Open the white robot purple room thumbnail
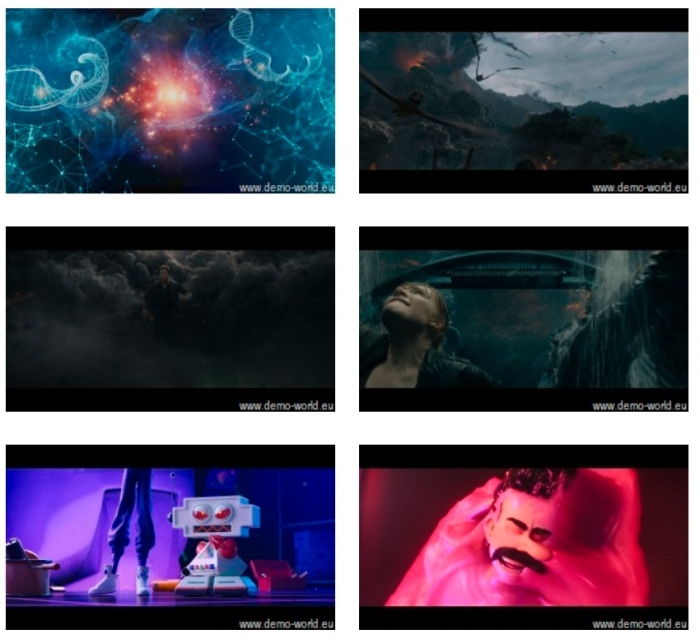This screenshot has height=639, width=700. coord(170,537)
